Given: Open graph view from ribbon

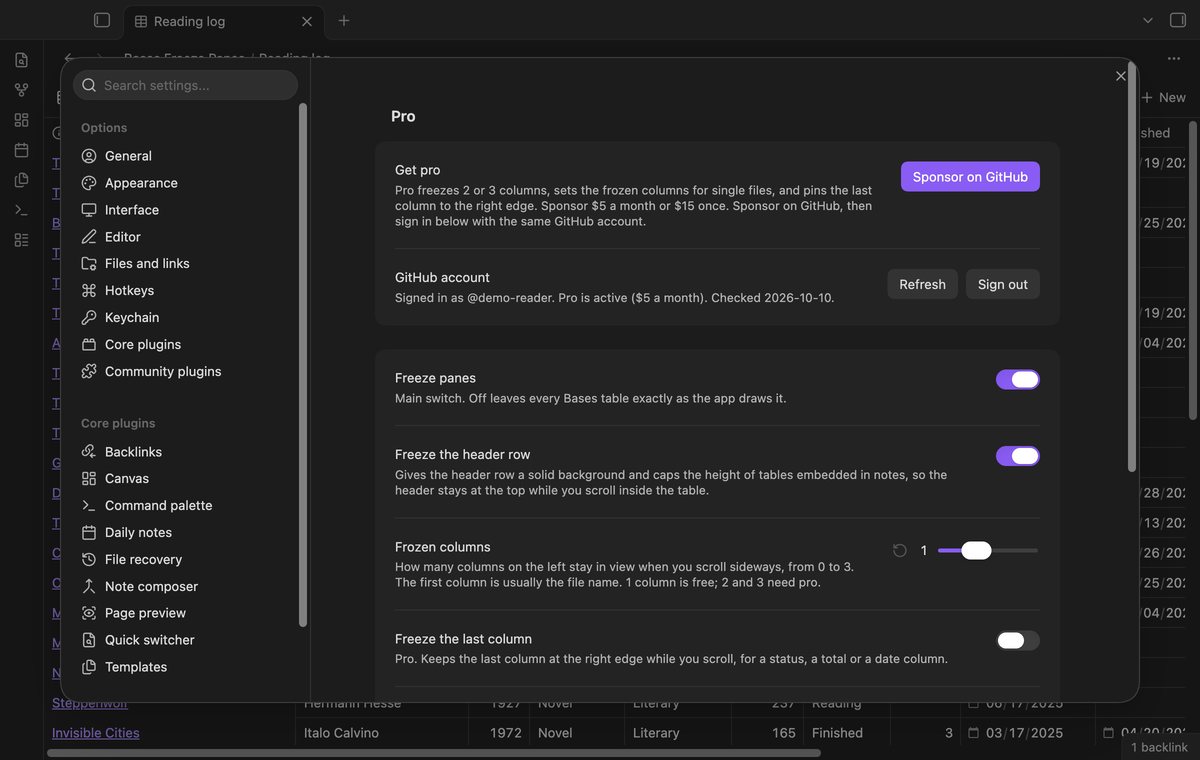Looking at the screenshot, I should point(21,90).
